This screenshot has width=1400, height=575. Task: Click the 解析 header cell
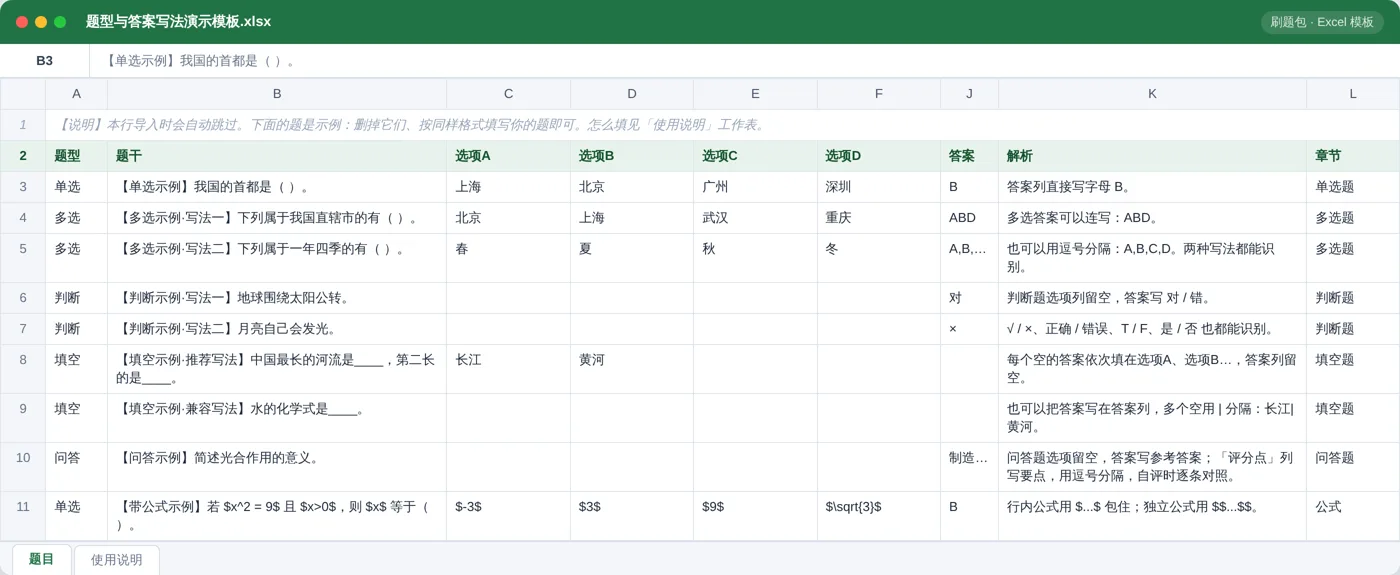1152,156
